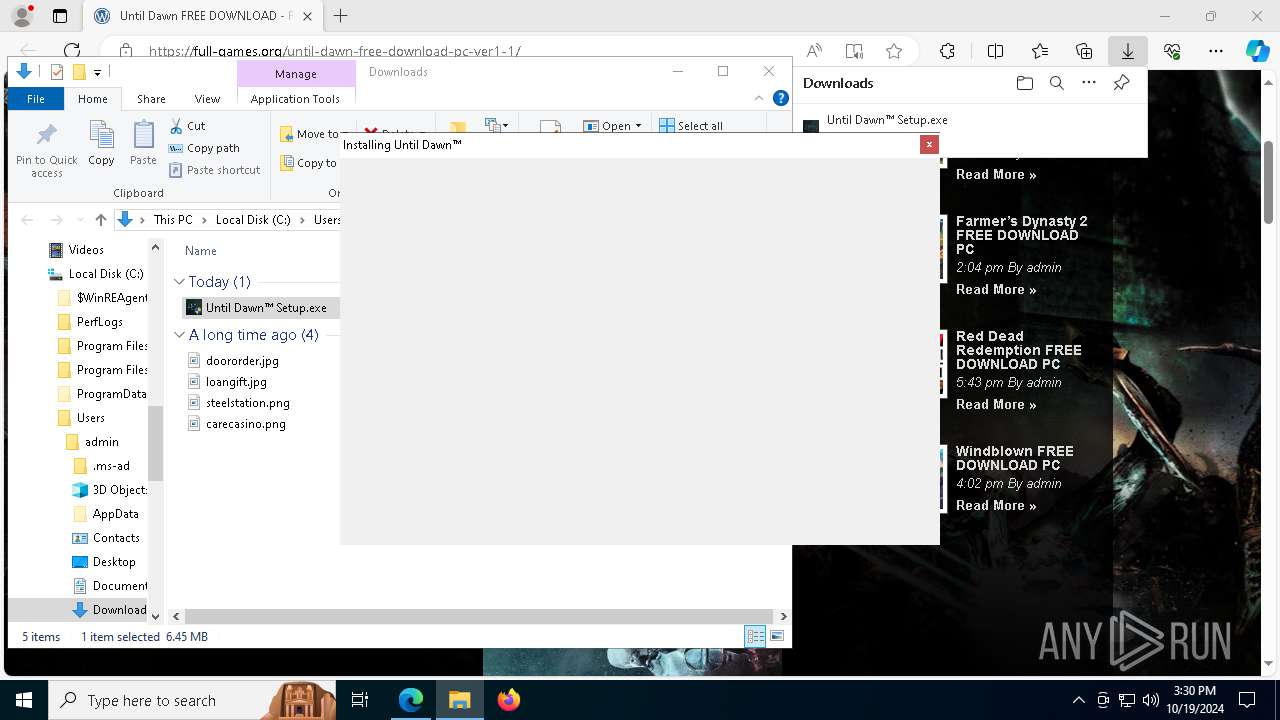Screen dimensions: 1280x720
Task: Open Edge Collections icon
Action: pos(1084,51)
